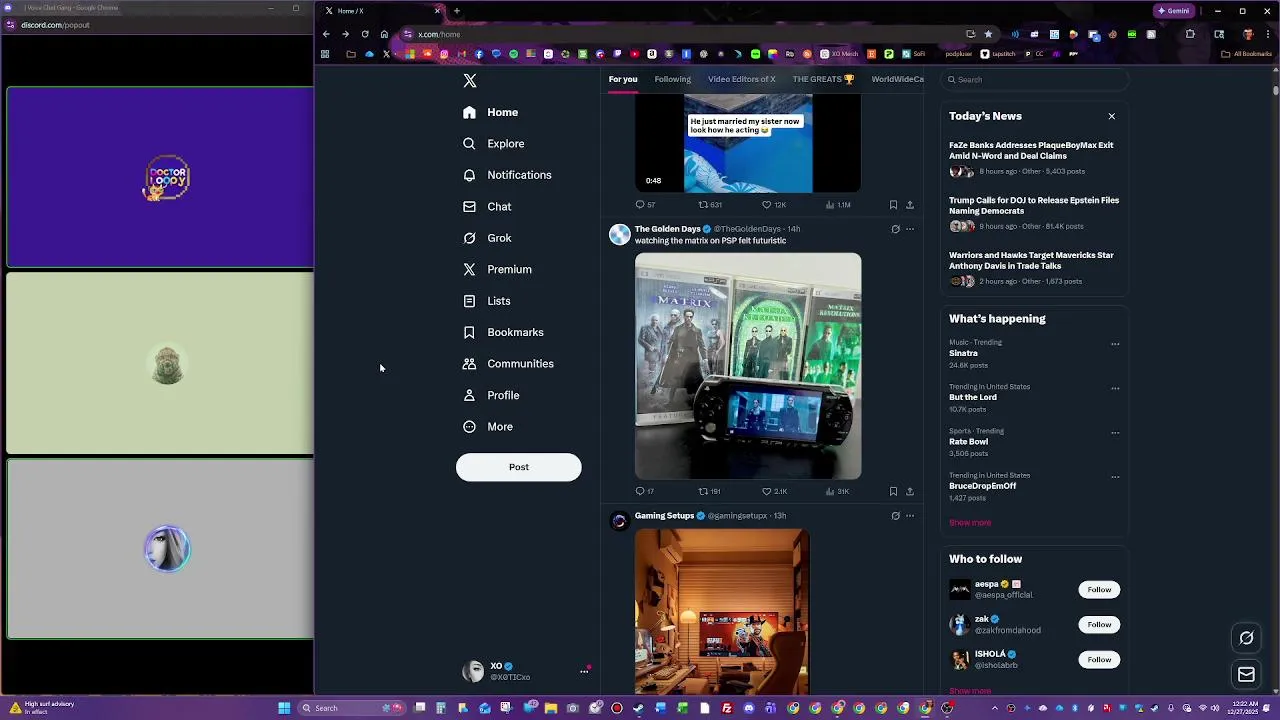Follow the zak account

pos(1099,624)
